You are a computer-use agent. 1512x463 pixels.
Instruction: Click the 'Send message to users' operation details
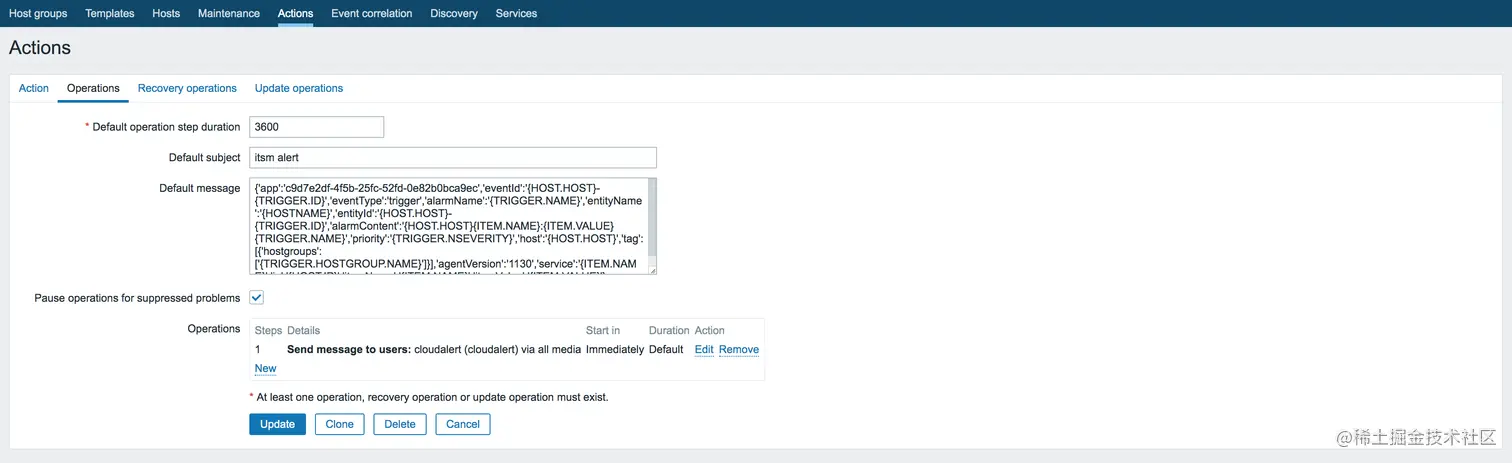click(x=433, y=349)
